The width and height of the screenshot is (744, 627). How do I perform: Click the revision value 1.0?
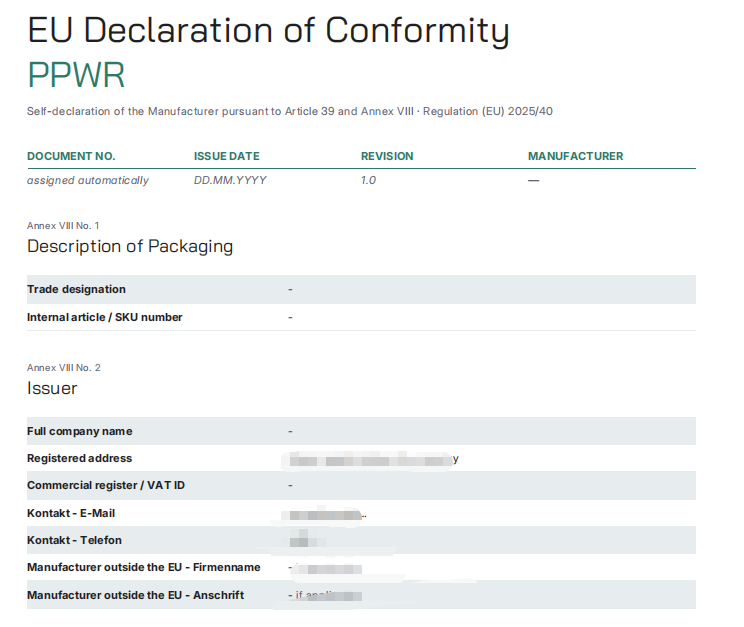(x=368, y=180)
